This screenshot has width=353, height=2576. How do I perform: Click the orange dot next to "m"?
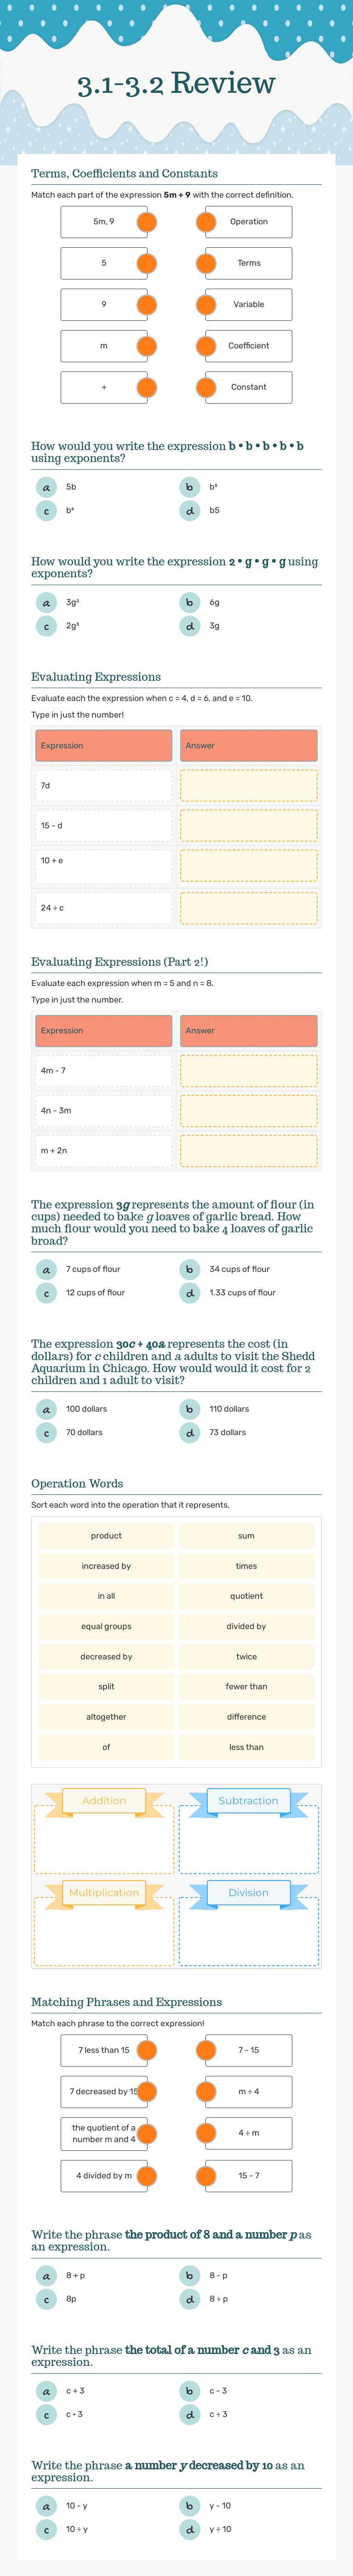coord(148,346)
